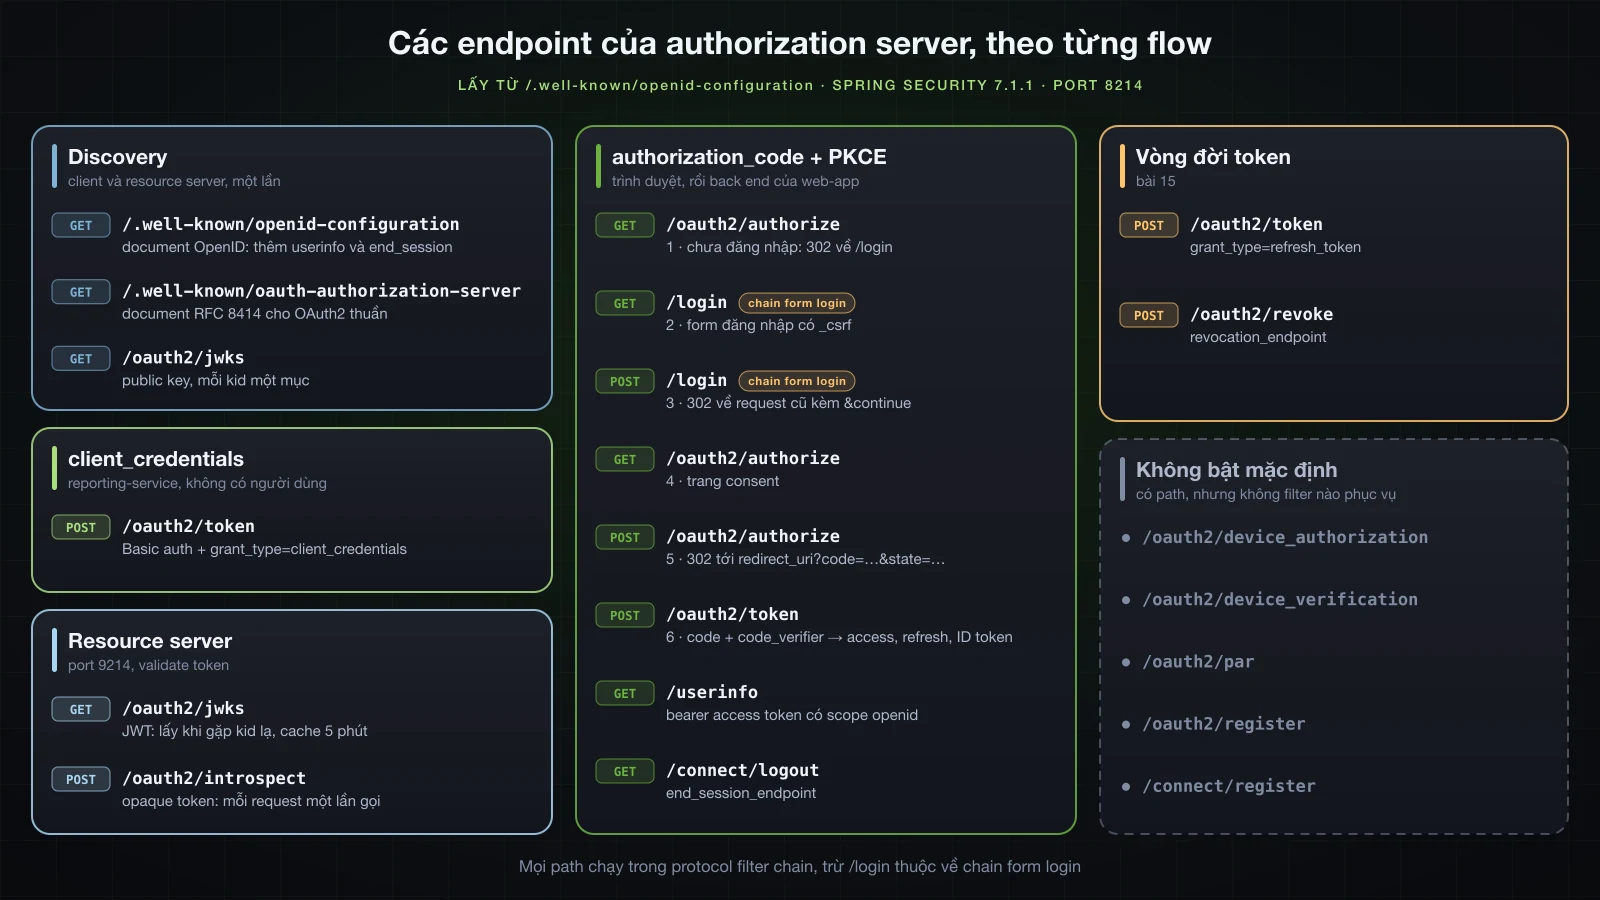Click the /oauth2/par list item
Screen dimensions: 1600x900
coord(1198,661)
